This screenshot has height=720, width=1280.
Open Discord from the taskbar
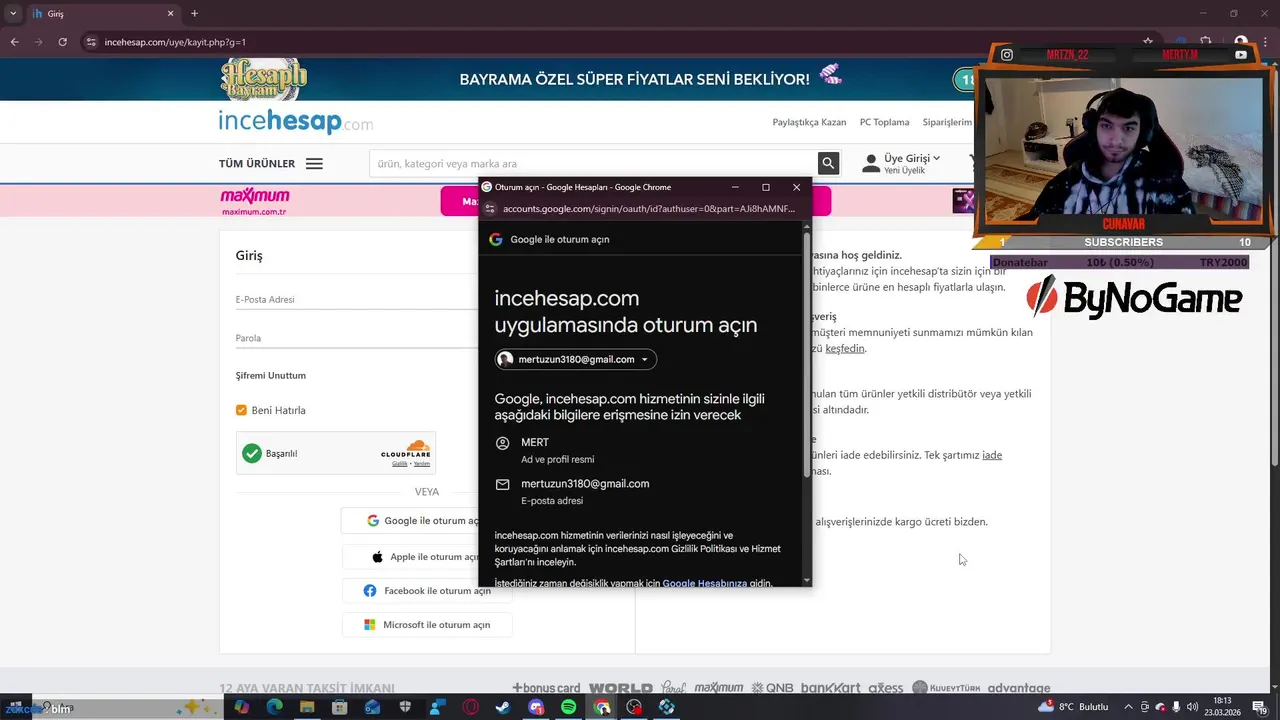(x=536, y=707)
